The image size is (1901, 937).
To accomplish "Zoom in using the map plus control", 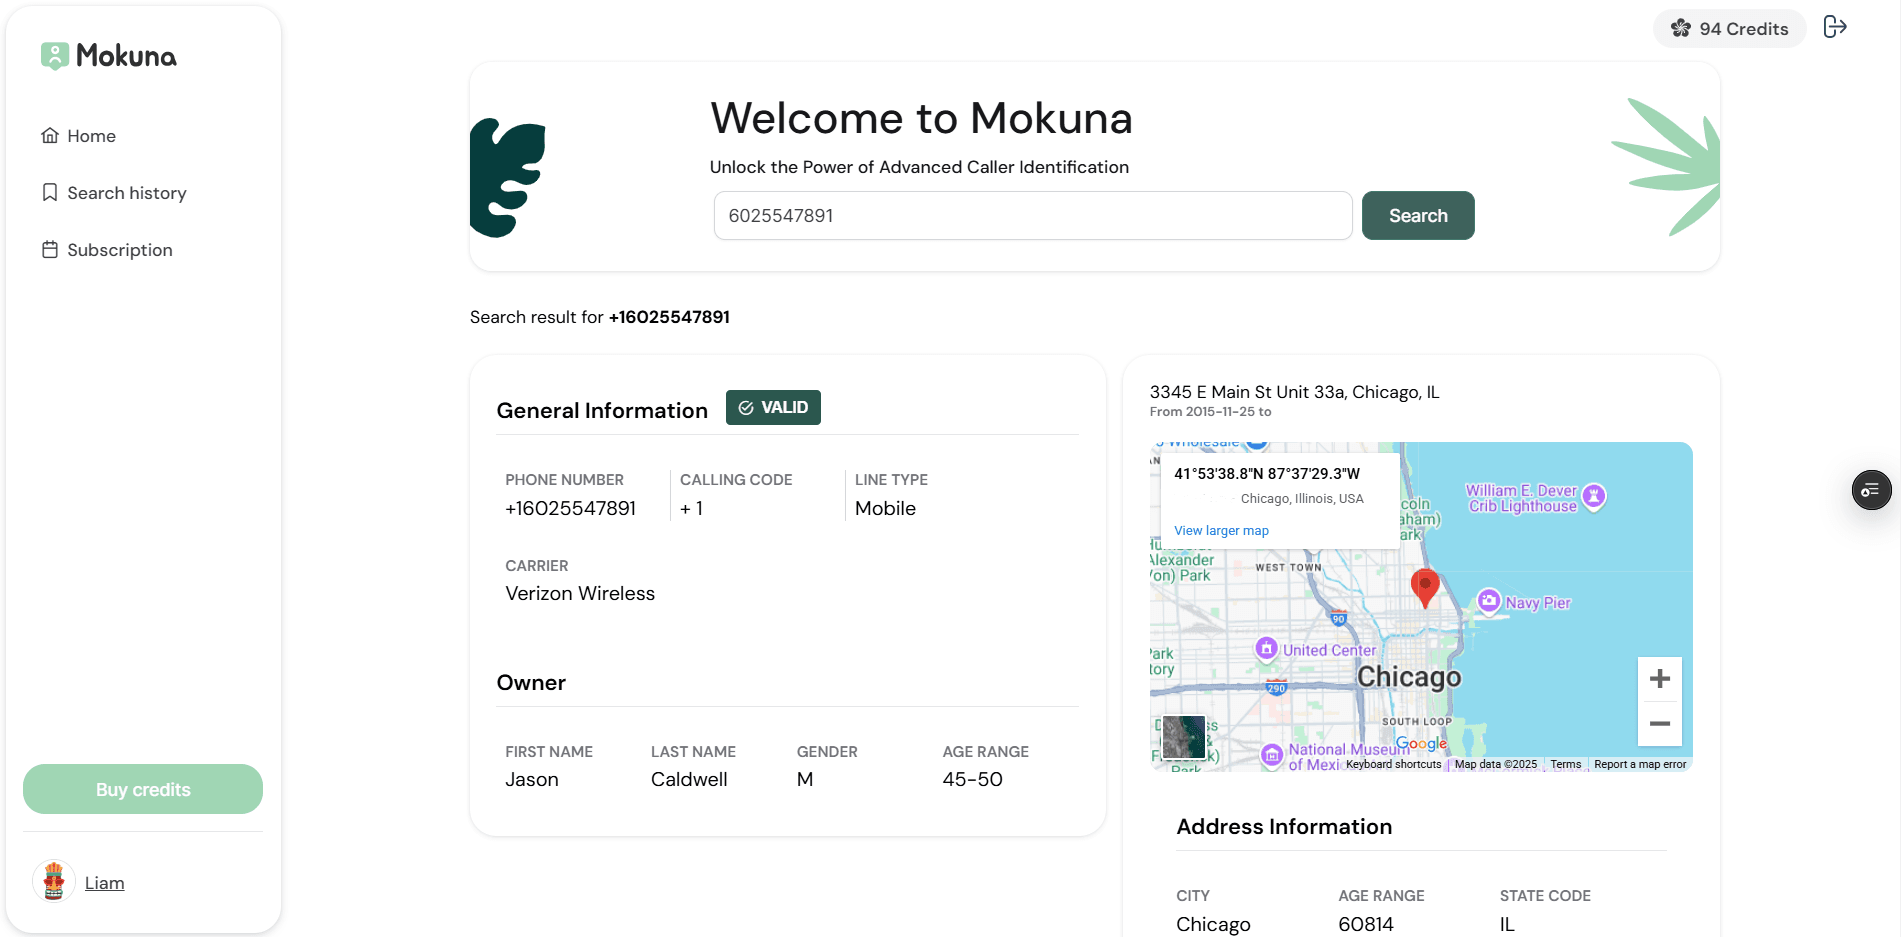I will 1659,678.
